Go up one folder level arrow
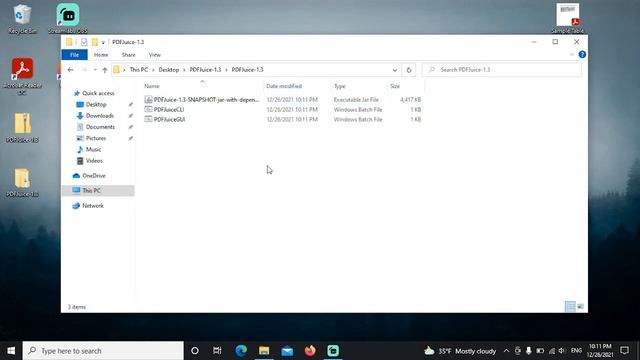The height and width of the screenshot is (360, 640). [105, 70]
